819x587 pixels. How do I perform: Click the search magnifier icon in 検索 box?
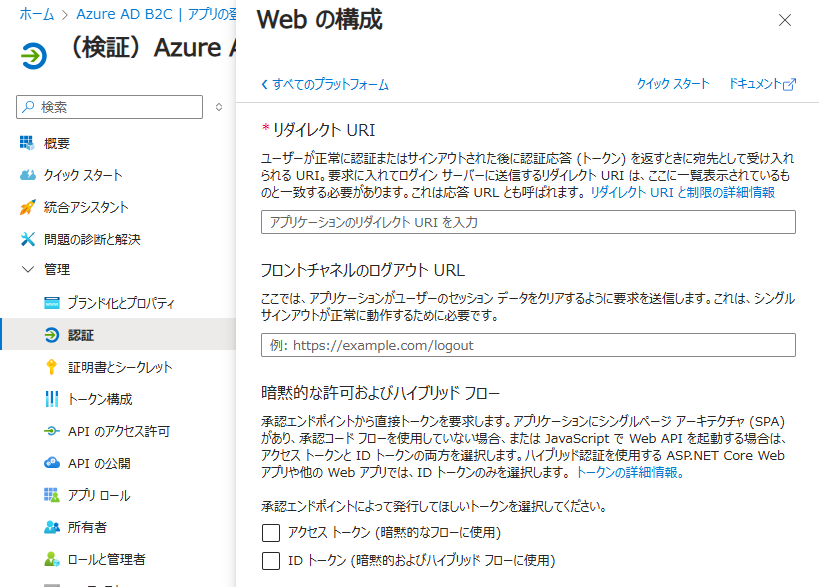[28, 107]
